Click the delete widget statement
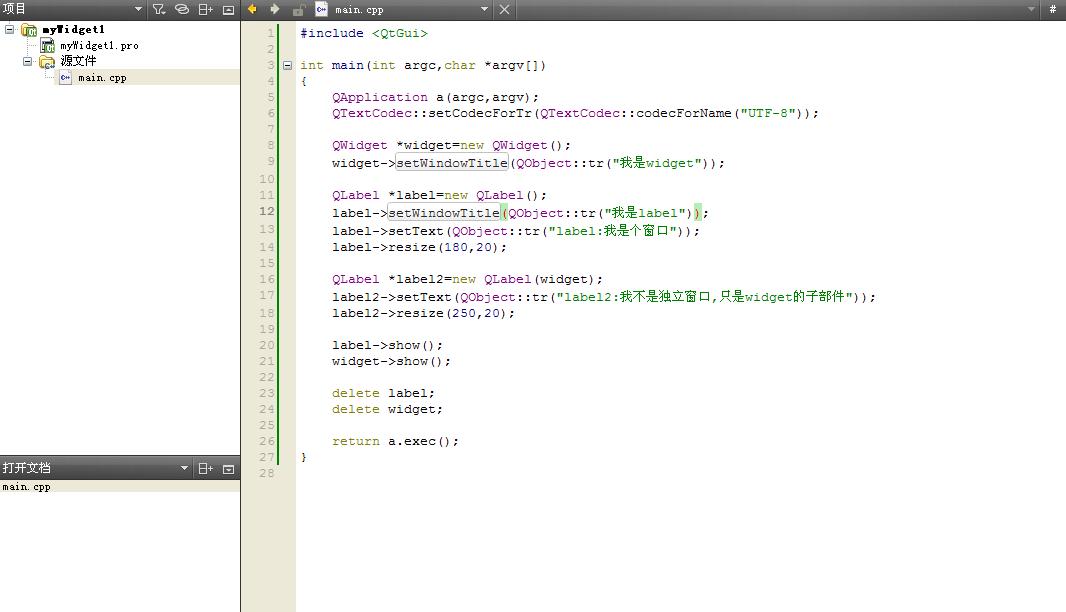 click(x=388, y=409)
